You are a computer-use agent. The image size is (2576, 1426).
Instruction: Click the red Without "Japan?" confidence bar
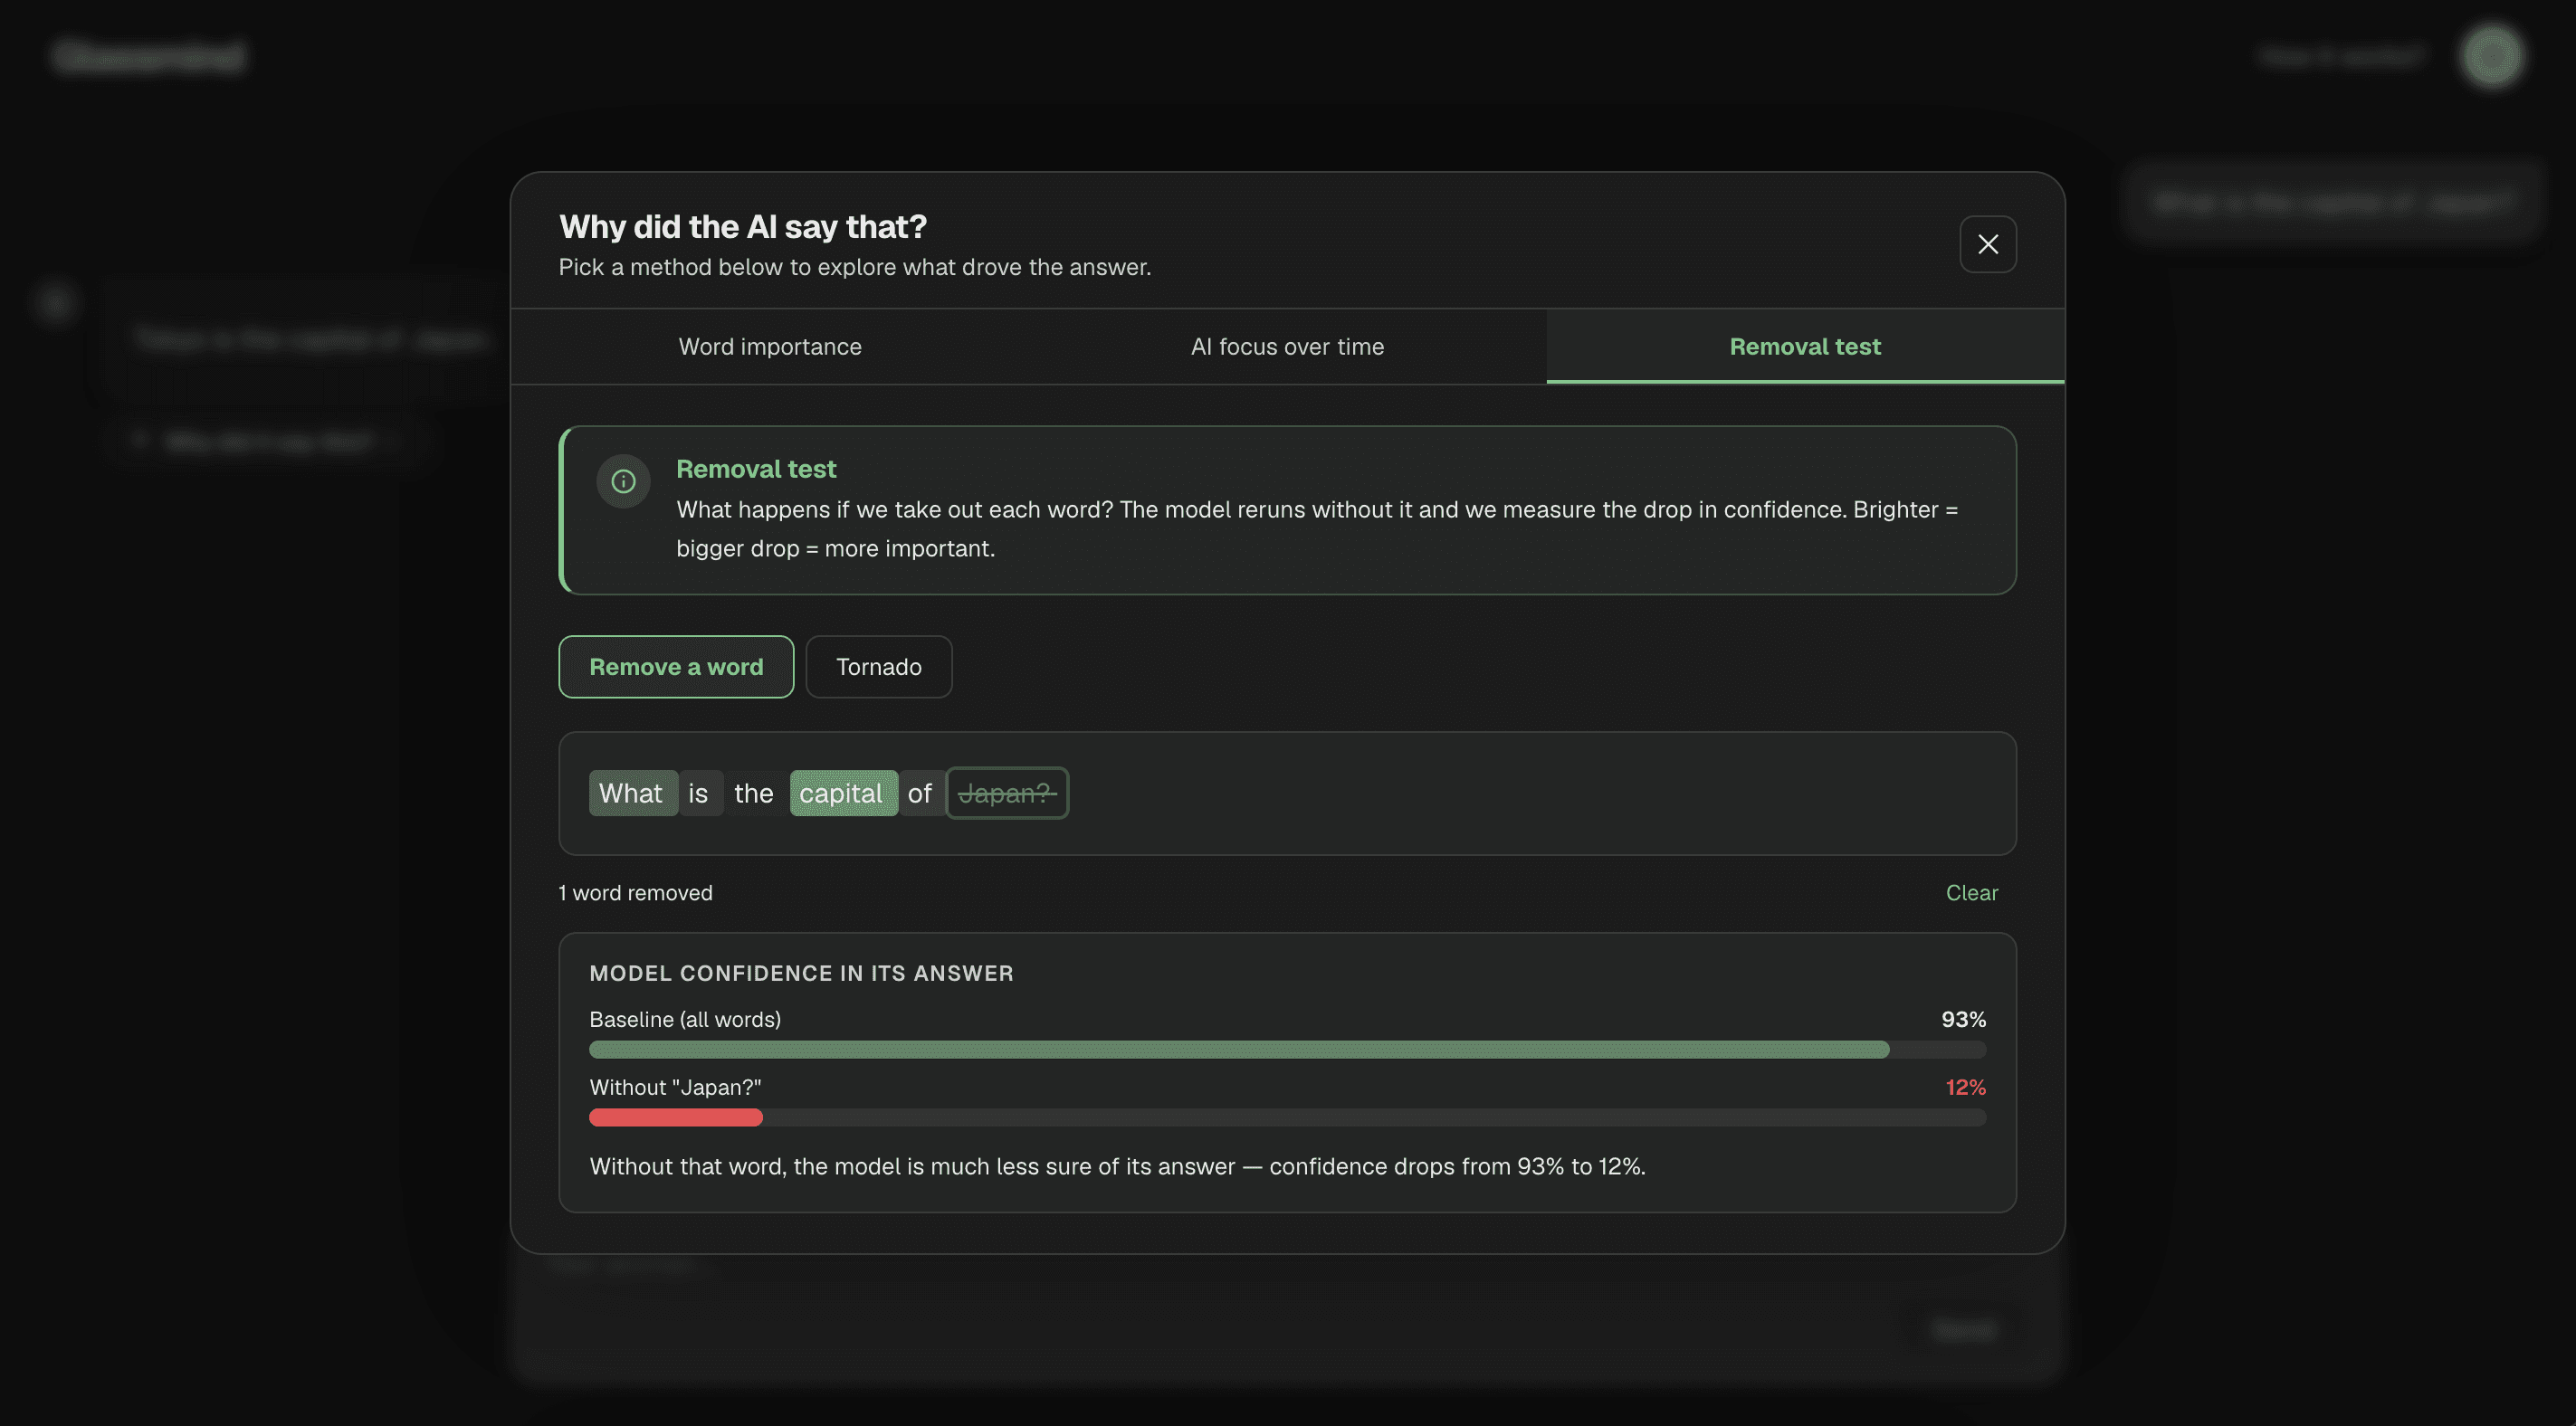pyautogui.click(x=1287, y=1117)
